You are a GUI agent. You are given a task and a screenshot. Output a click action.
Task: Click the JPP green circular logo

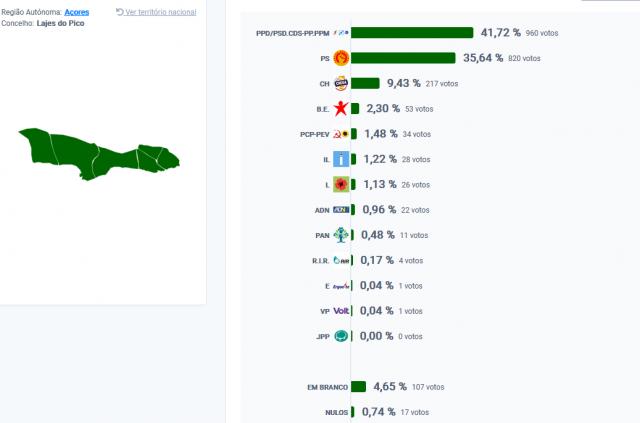pos(340,336)
